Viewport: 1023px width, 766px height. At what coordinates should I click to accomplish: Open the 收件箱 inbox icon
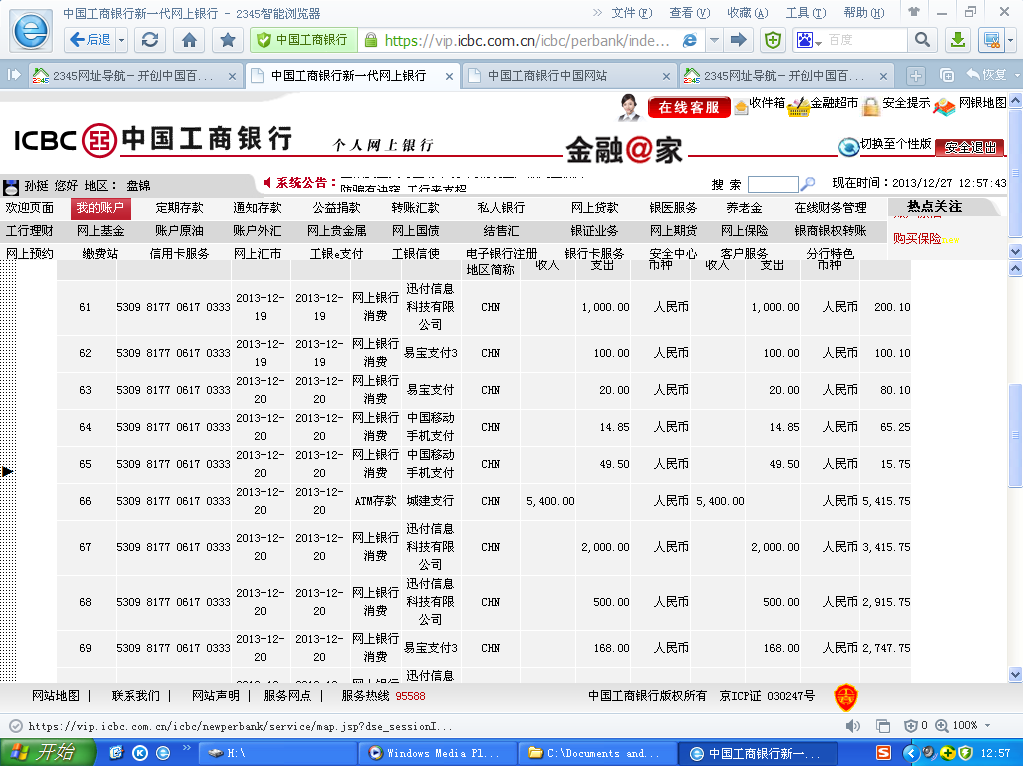pos(741,106)
